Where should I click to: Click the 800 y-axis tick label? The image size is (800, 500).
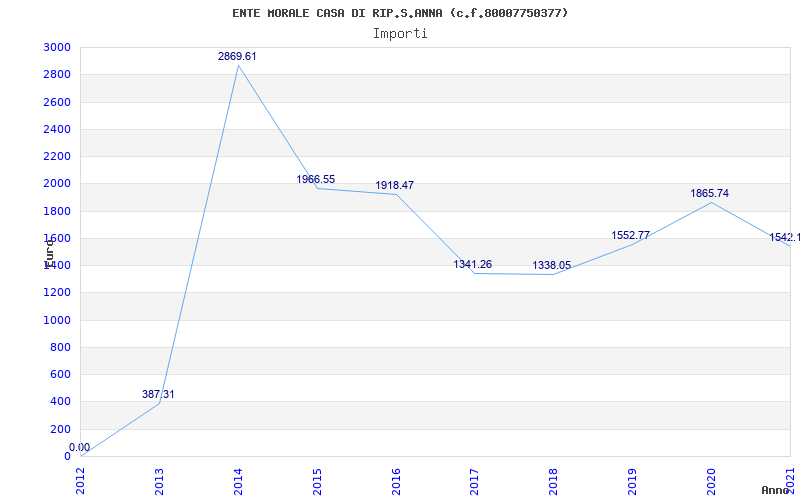60,347
